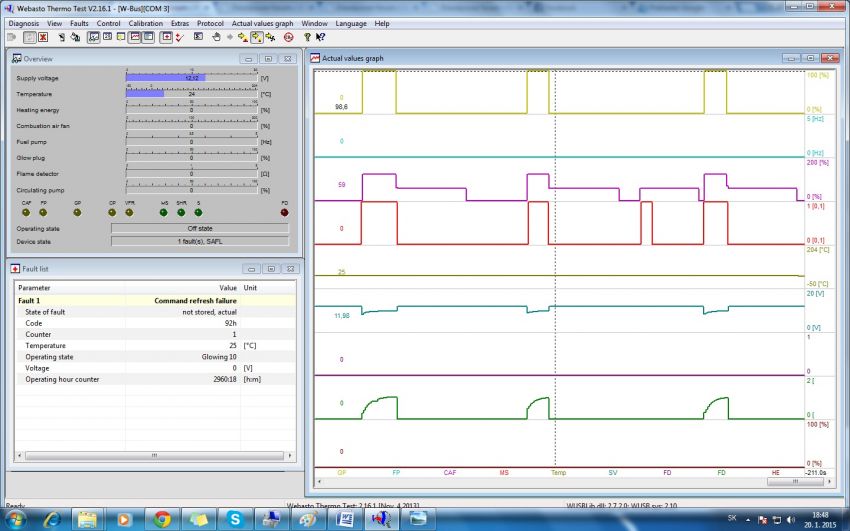The width and height of the screenshot is (850, 531).
Task: Click the red FD indicator light
Action: click(x=284, y=212)
